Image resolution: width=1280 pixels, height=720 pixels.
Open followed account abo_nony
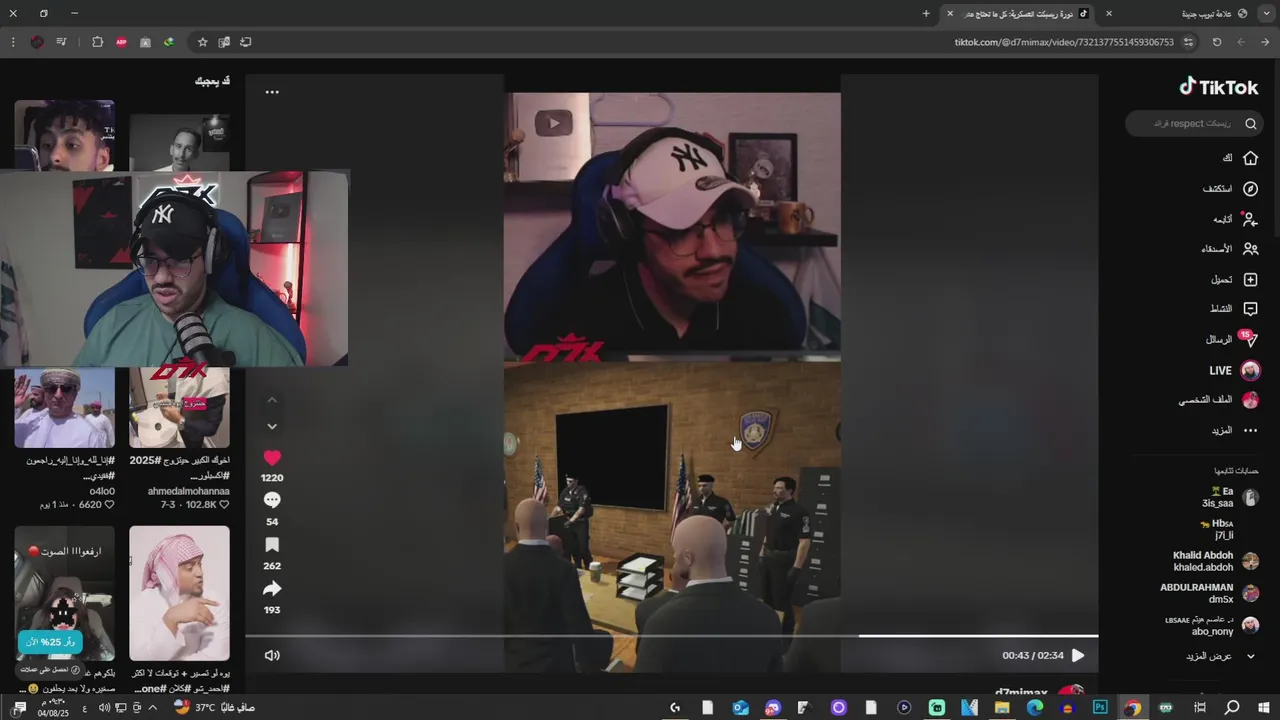(x=1211, y=625)
